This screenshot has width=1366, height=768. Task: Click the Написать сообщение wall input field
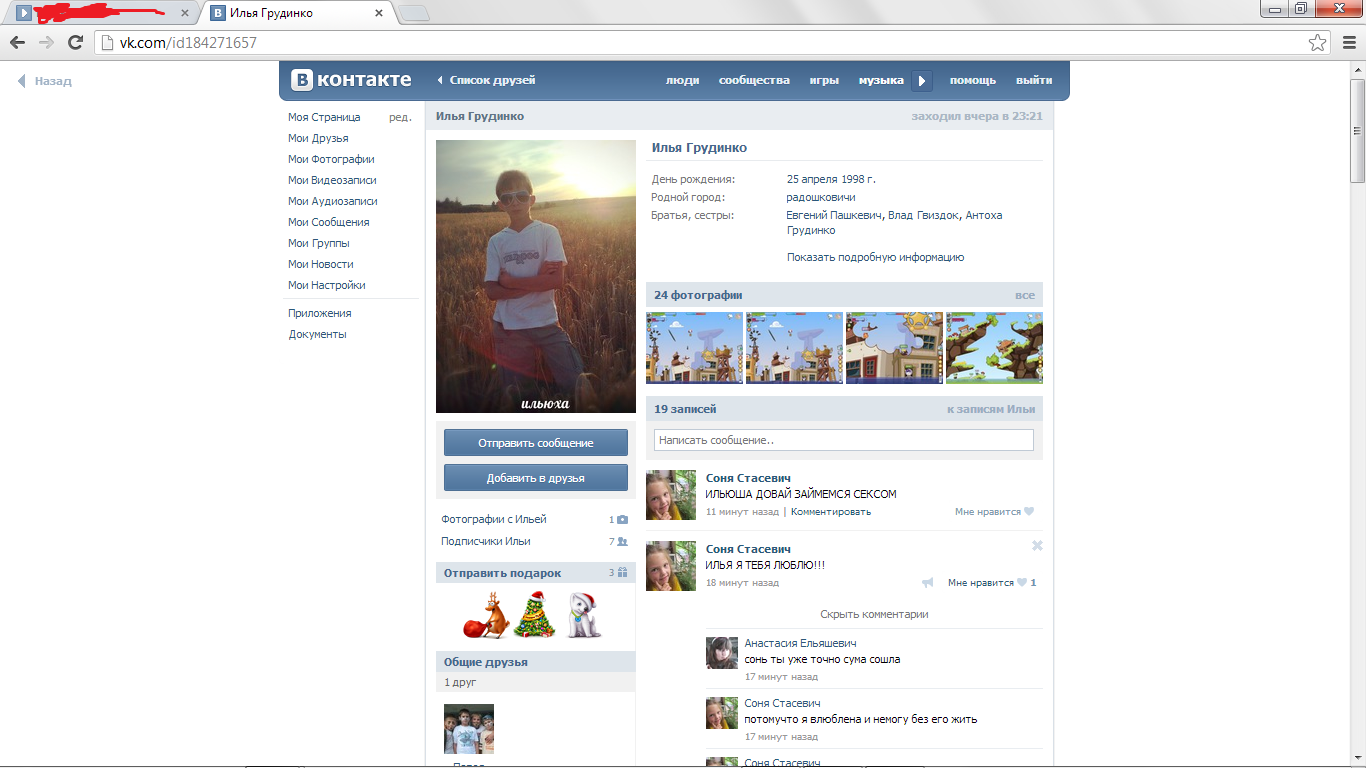click(x=844, y=440)
